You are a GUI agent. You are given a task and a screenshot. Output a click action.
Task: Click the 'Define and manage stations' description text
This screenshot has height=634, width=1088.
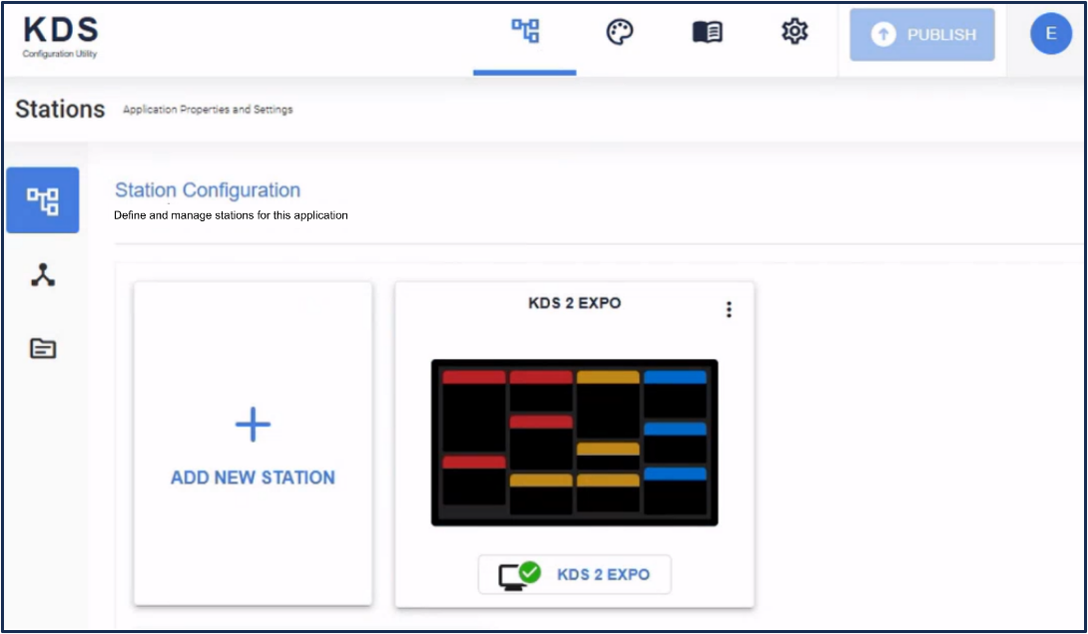pyautogui.click(x=231, y=216)
